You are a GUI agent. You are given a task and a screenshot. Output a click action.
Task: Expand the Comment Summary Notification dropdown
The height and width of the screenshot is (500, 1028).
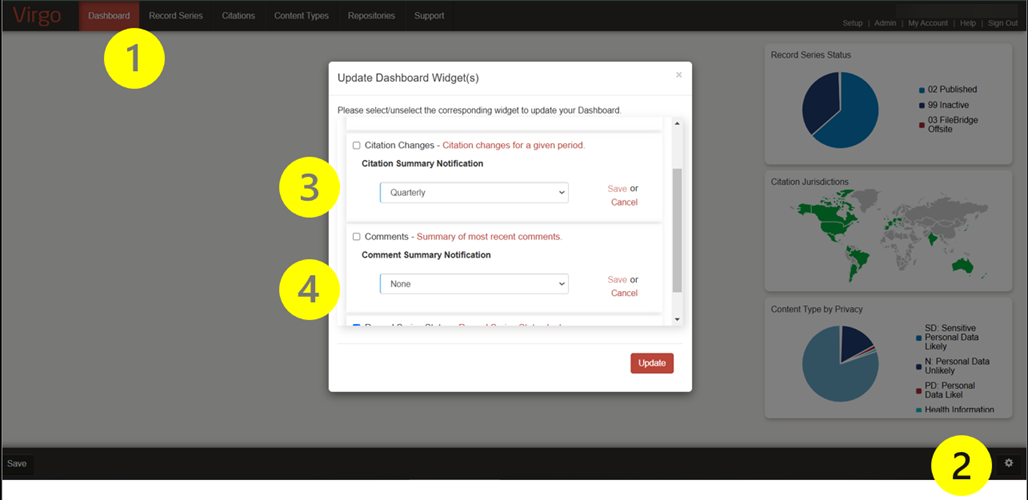473,284
